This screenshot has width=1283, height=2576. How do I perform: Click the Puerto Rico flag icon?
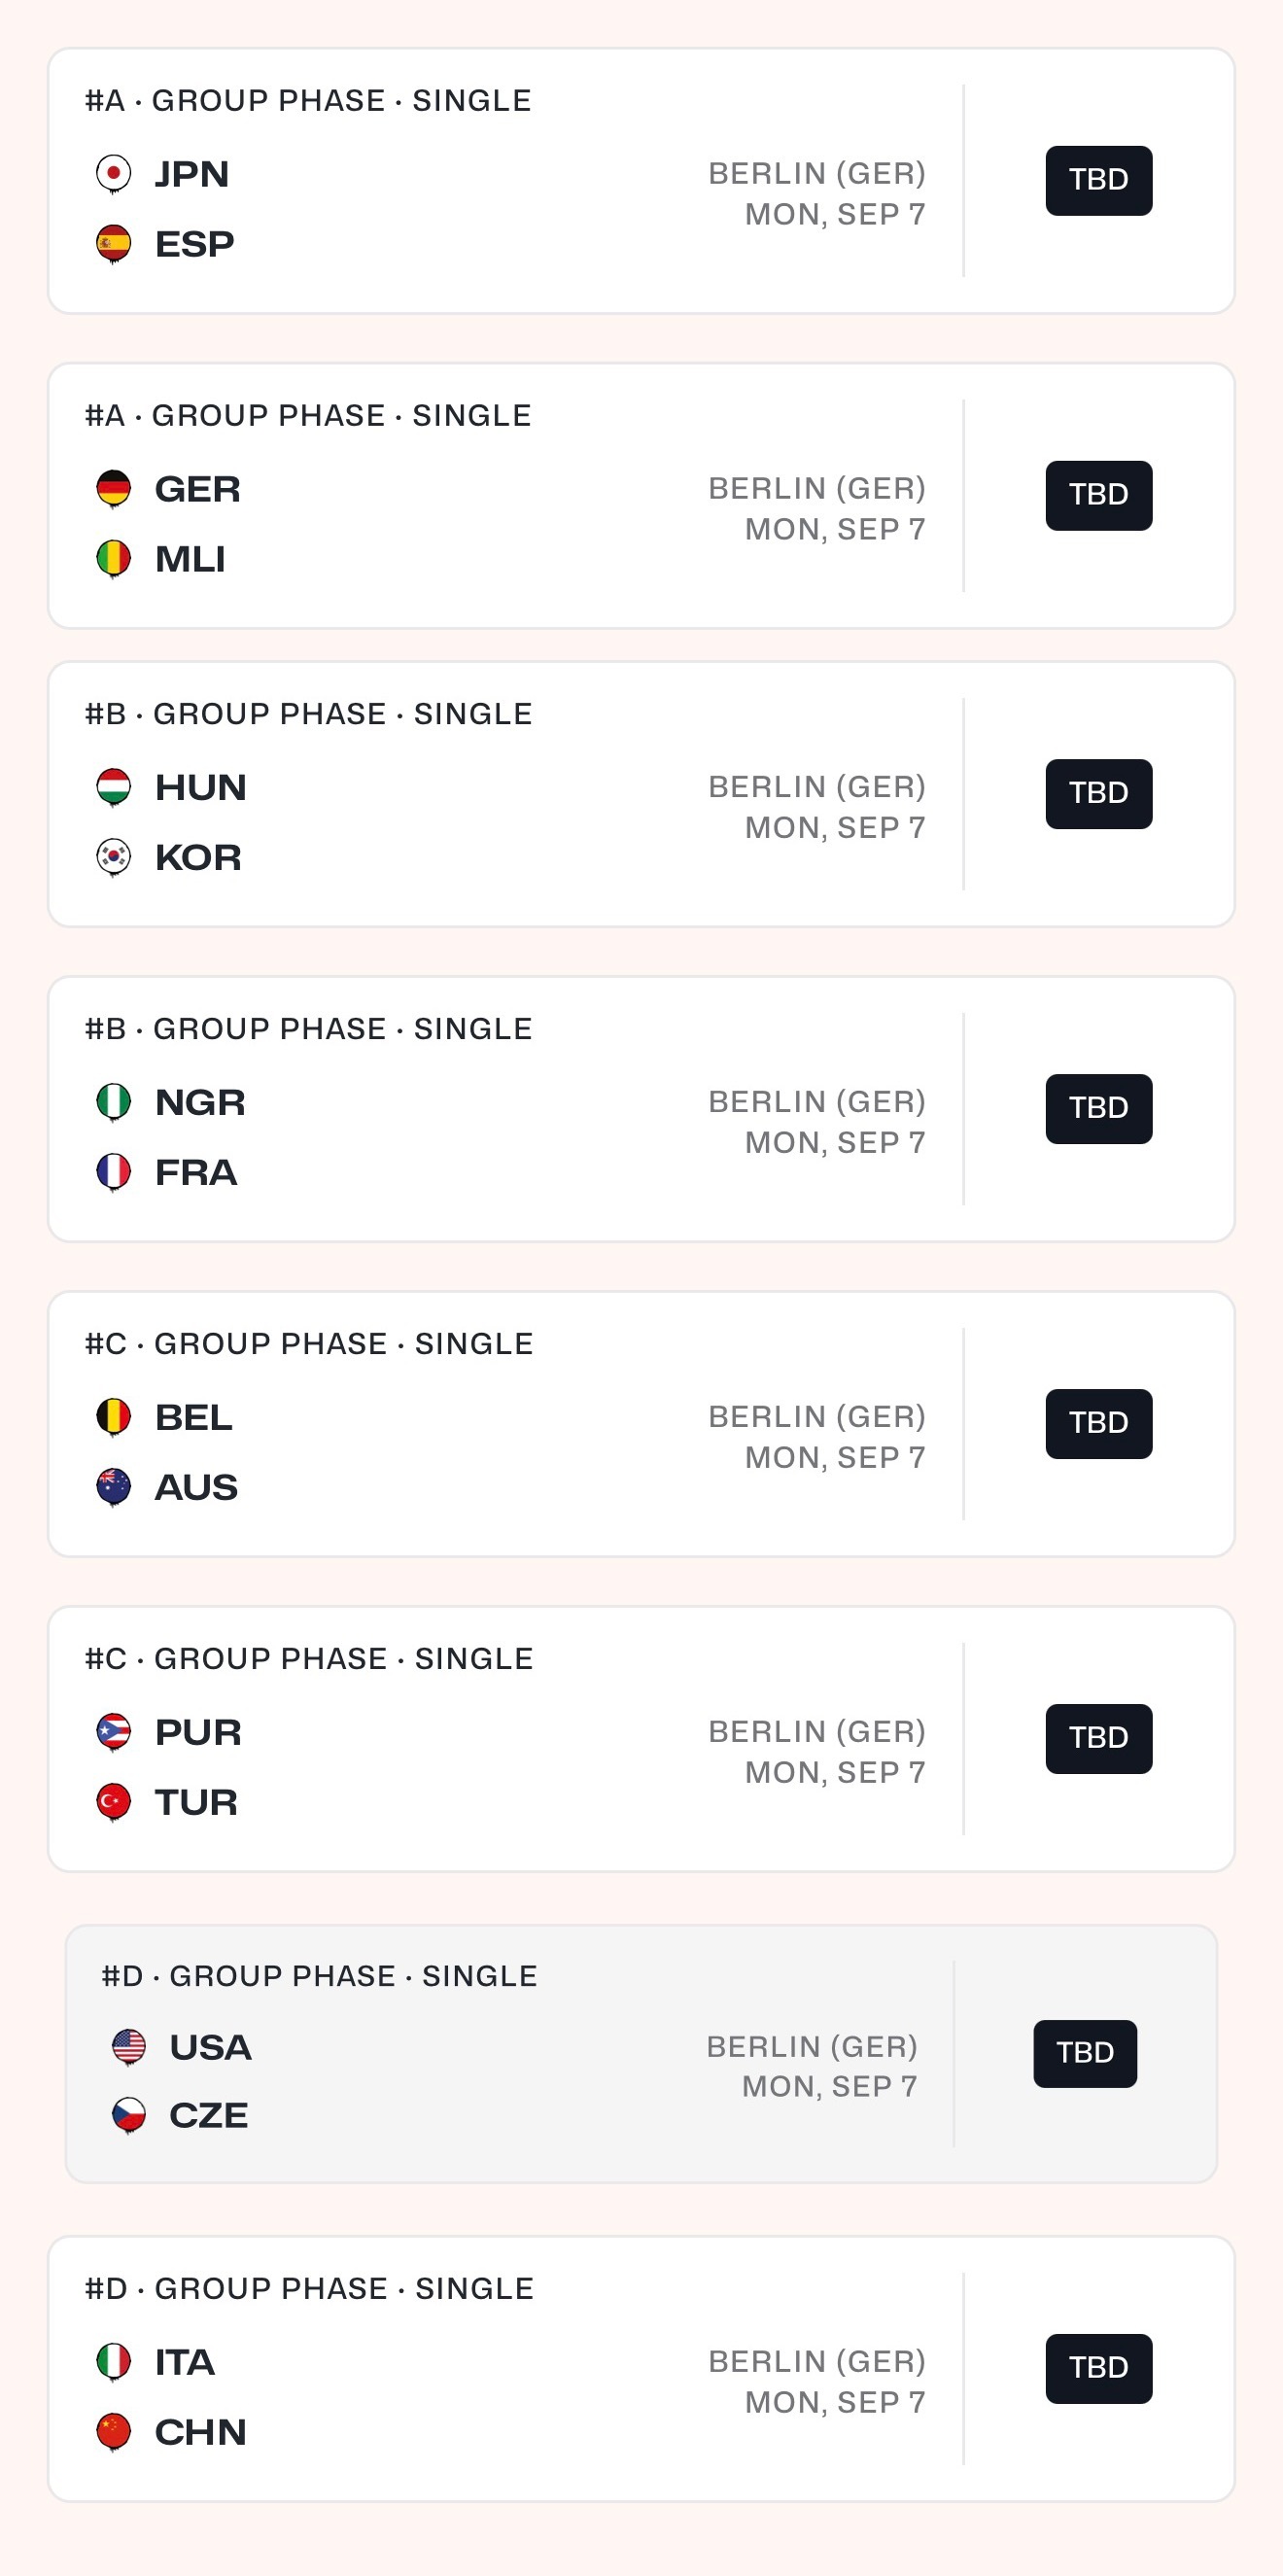[x=113, y=1731]
